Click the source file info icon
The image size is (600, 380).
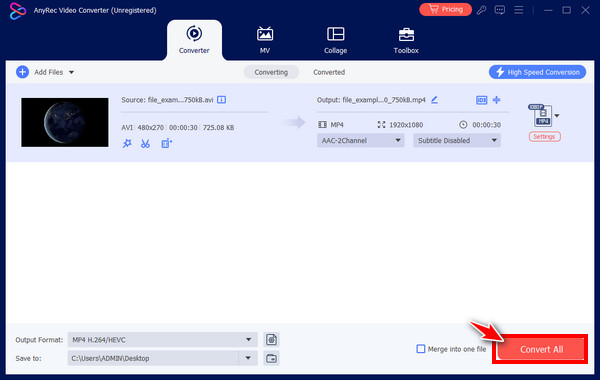point(222,99)
